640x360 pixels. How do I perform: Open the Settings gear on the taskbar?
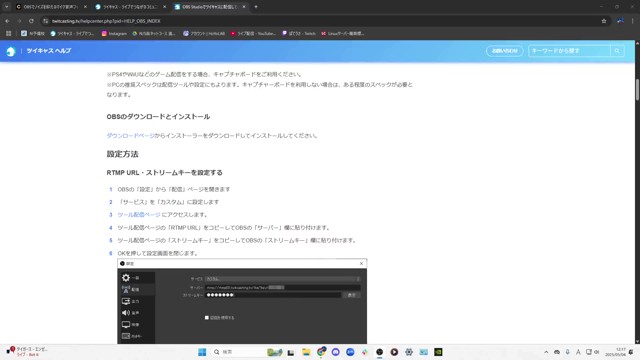(409, 352)
